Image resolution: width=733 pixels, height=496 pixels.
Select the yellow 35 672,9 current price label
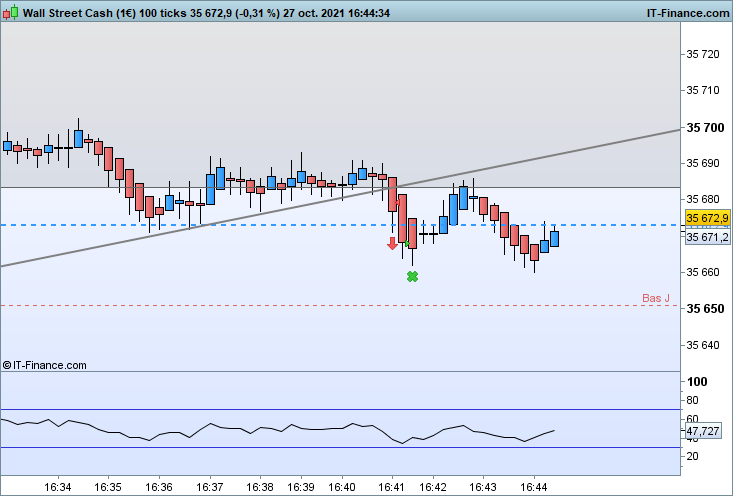tap(707, 218)
